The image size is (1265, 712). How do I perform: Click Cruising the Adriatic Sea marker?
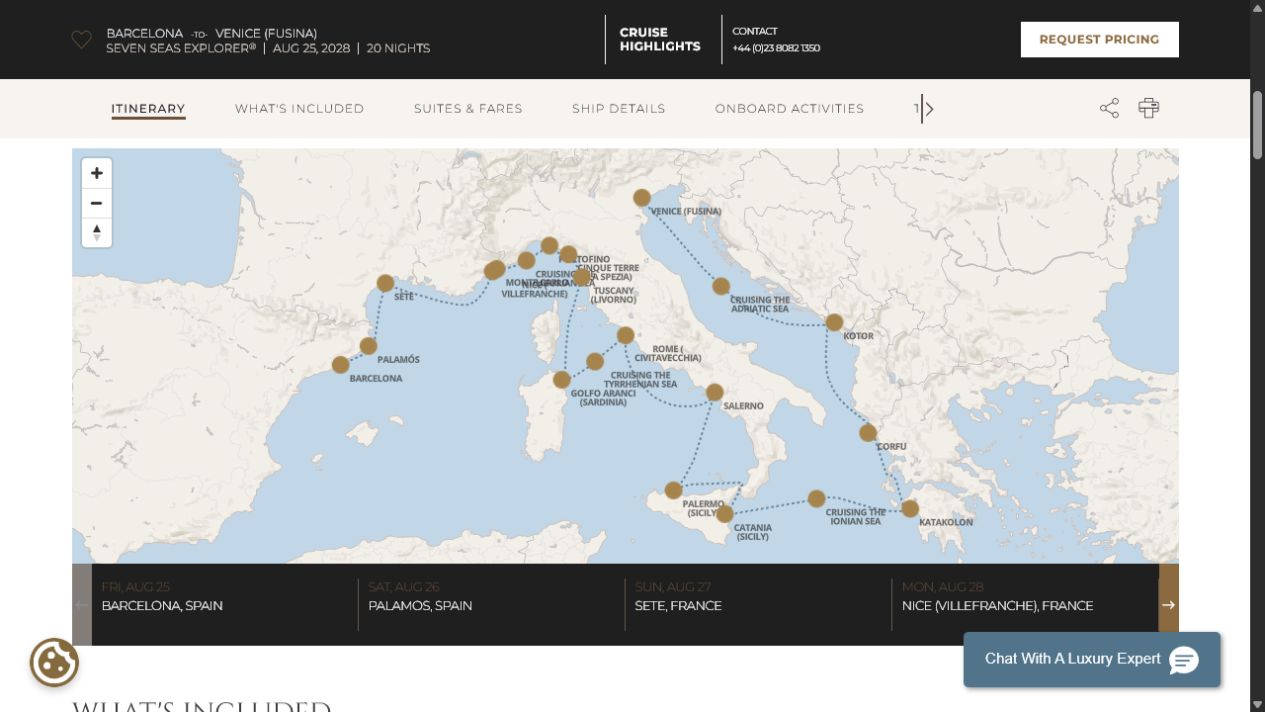point(721,286)
